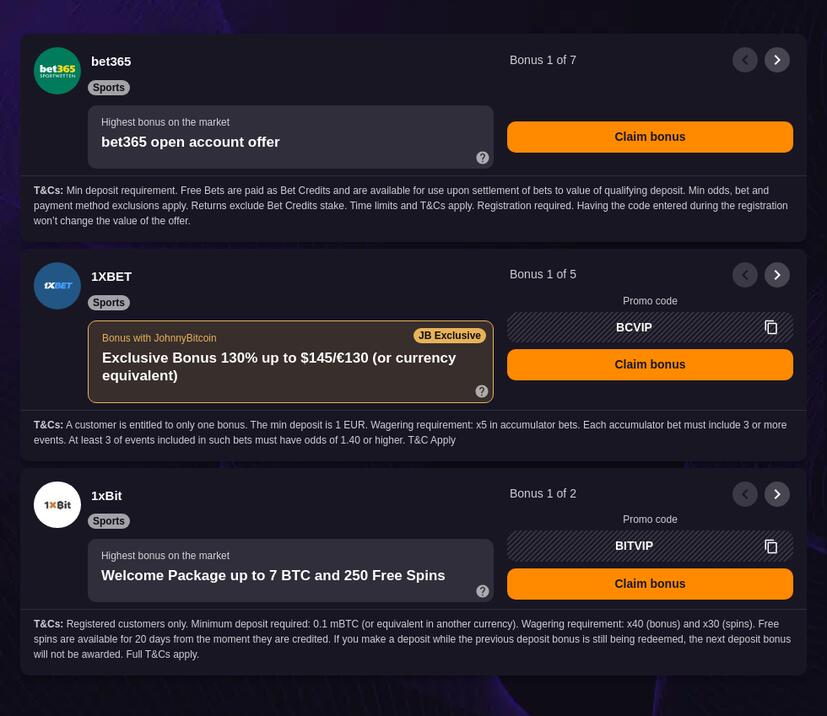Select the Sports tag under 1xBit
Screen dimensions: 827x716
tap(108, 520)
